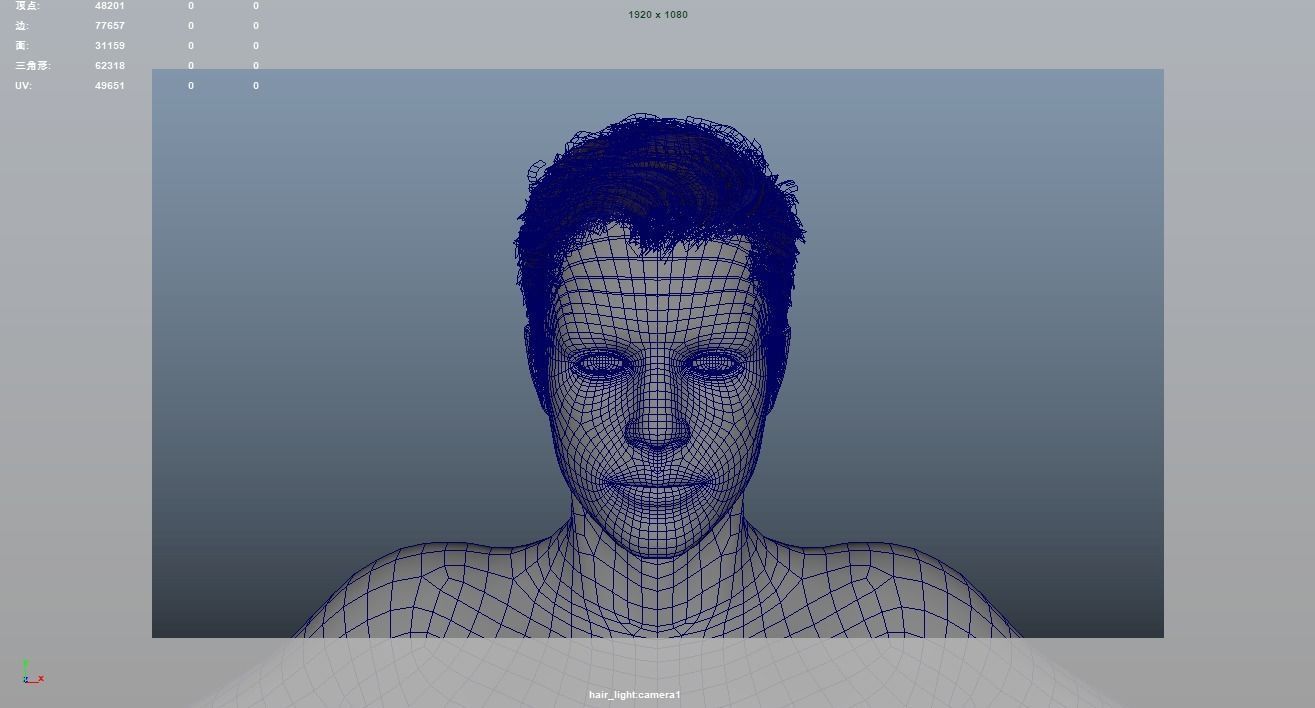Click the '顶点:' vertex count label
Viewport: 1315px width, 708px height.
[x=27, y=6]
